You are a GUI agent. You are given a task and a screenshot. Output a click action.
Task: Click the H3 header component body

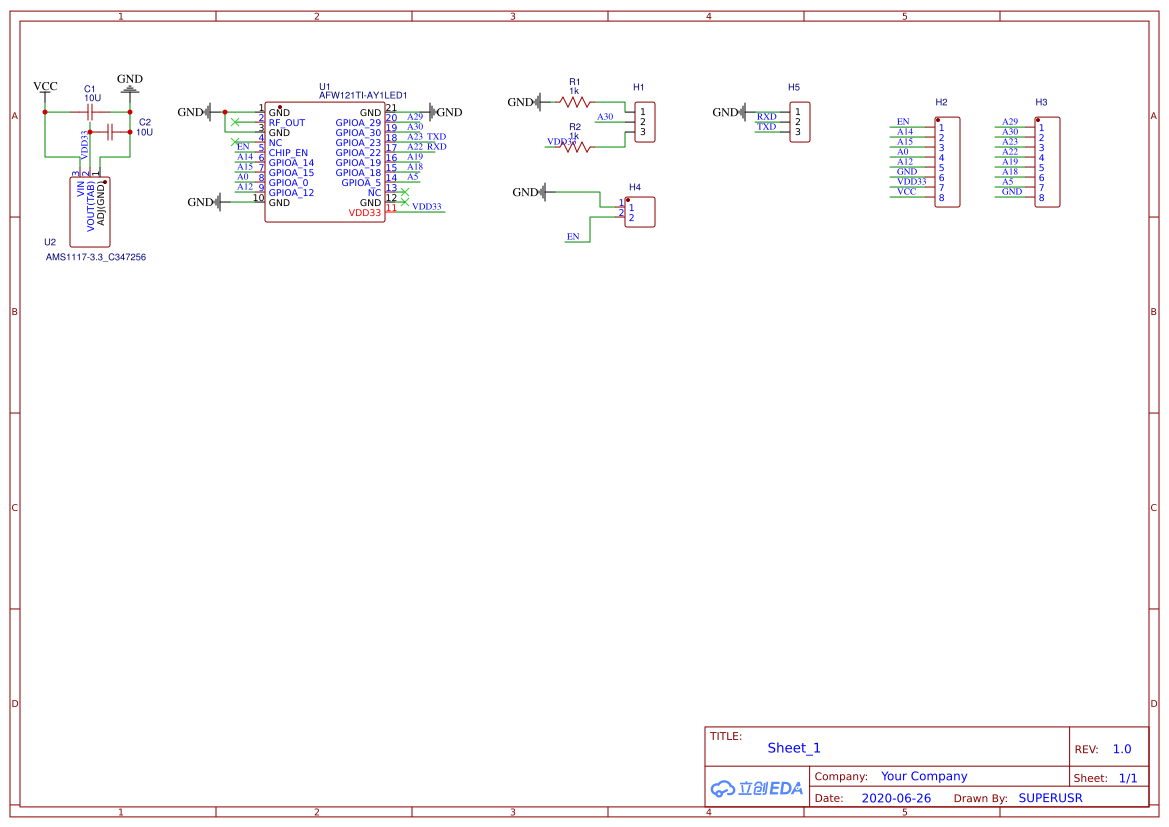pyautogui.click(x=1047, y=162)
